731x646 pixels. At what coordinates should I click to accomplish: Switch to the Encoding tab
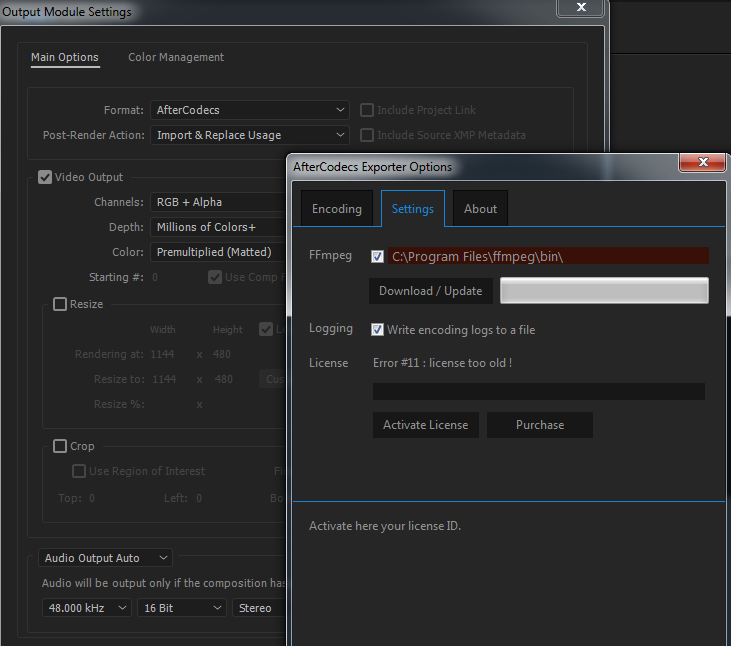coord(337,209)
